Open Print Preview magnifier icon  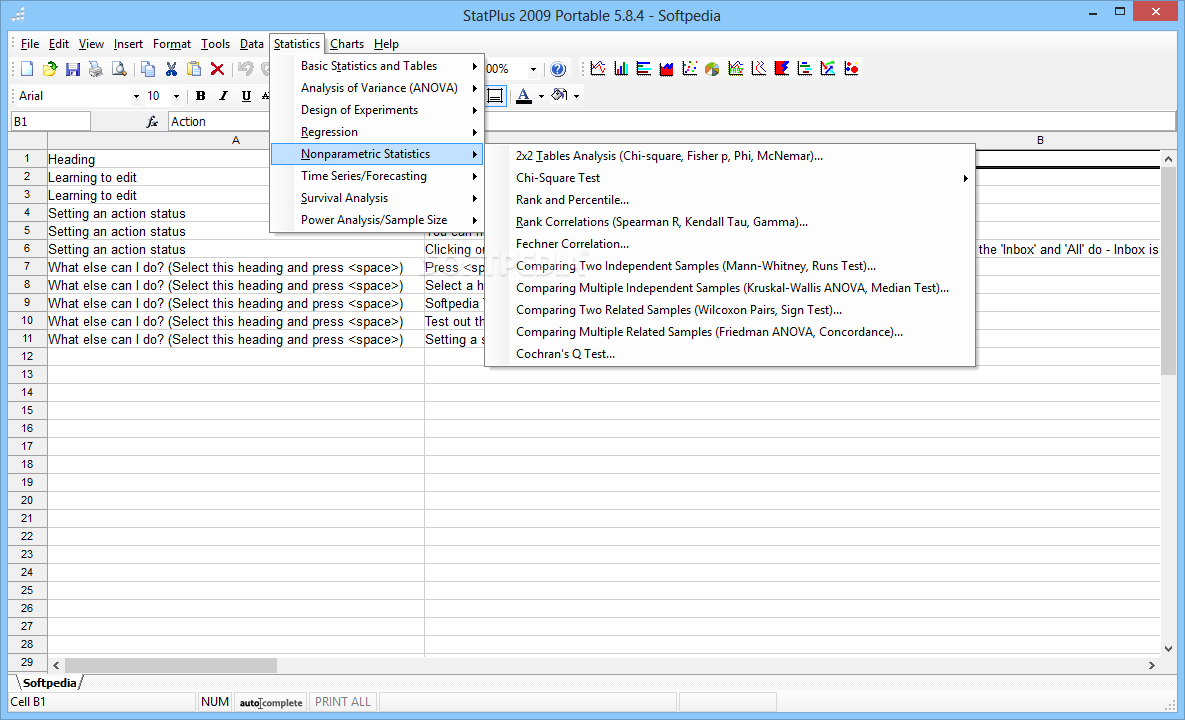pyautogui.click(x=119, y=69)
